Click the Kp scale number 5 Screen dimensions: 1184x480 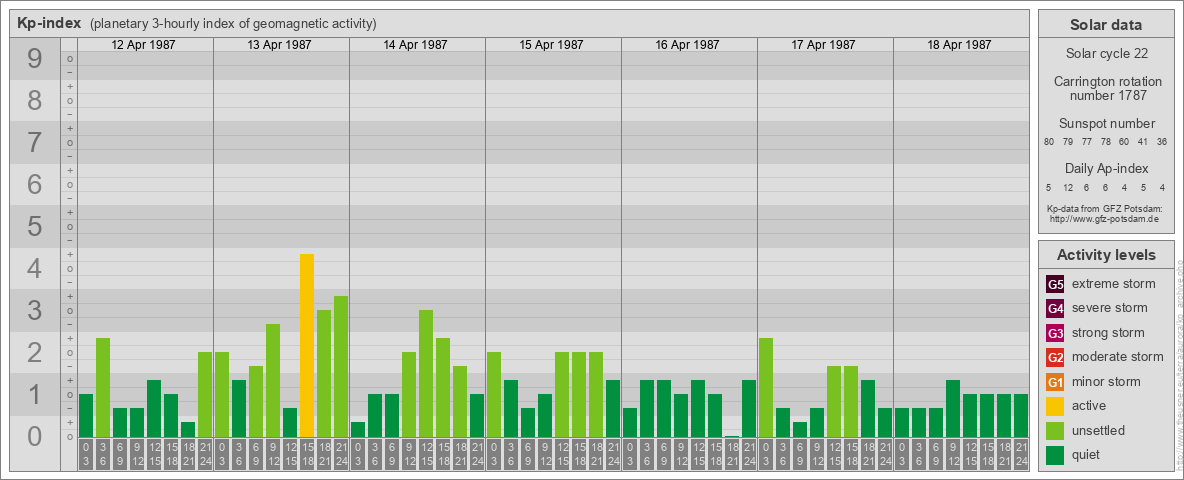pos(35,226)
